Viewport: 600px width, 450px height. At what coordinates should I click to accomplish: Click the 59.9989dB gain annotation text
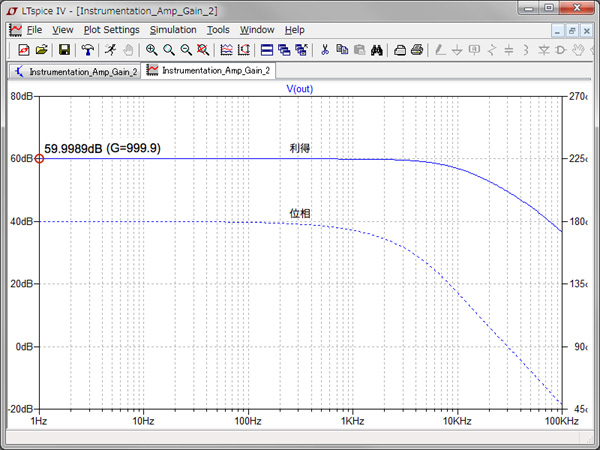coord(103,148)
